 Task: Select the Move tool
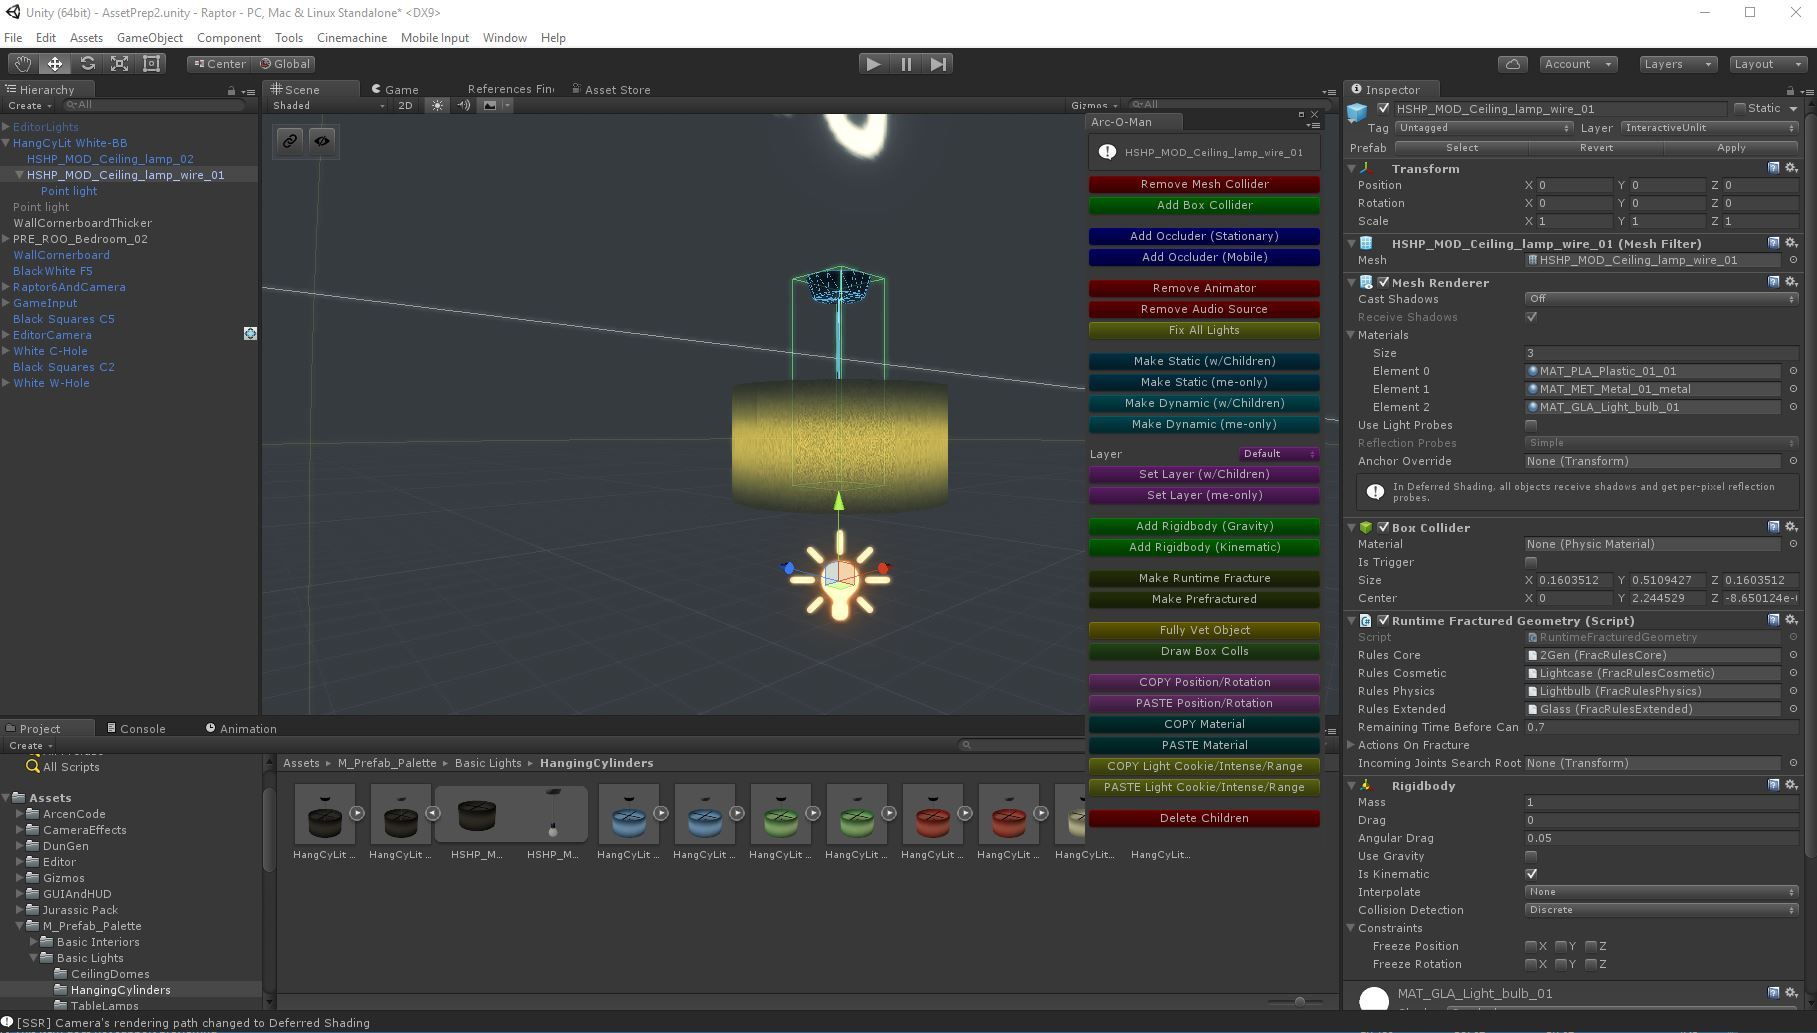pos(55,64)
